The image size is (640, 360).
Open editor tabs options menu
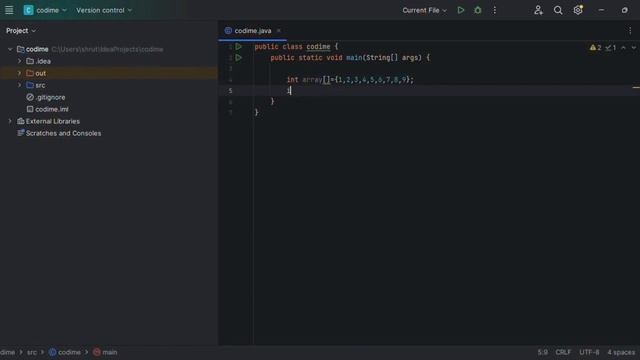point(630,31)
